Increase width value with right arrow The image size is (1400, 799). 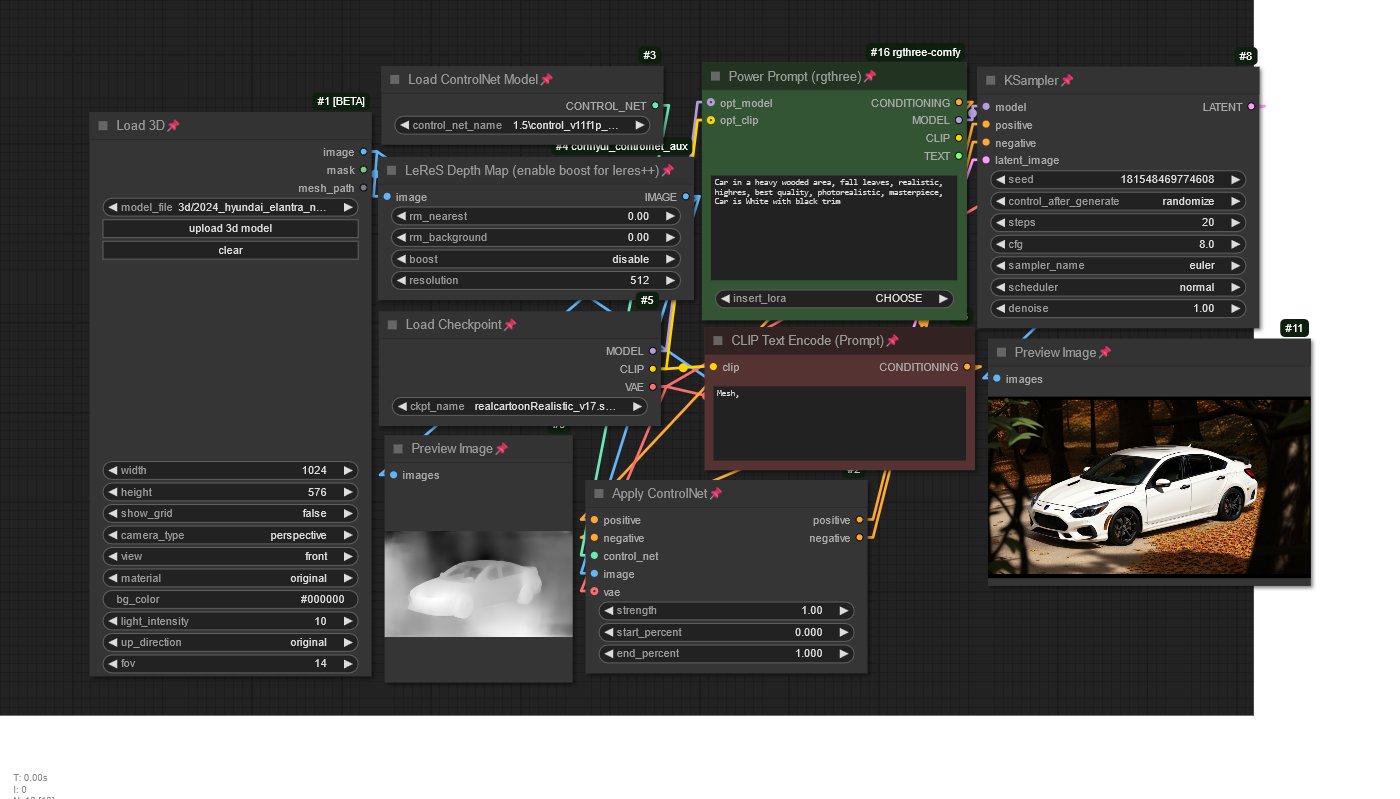point(348,471)
